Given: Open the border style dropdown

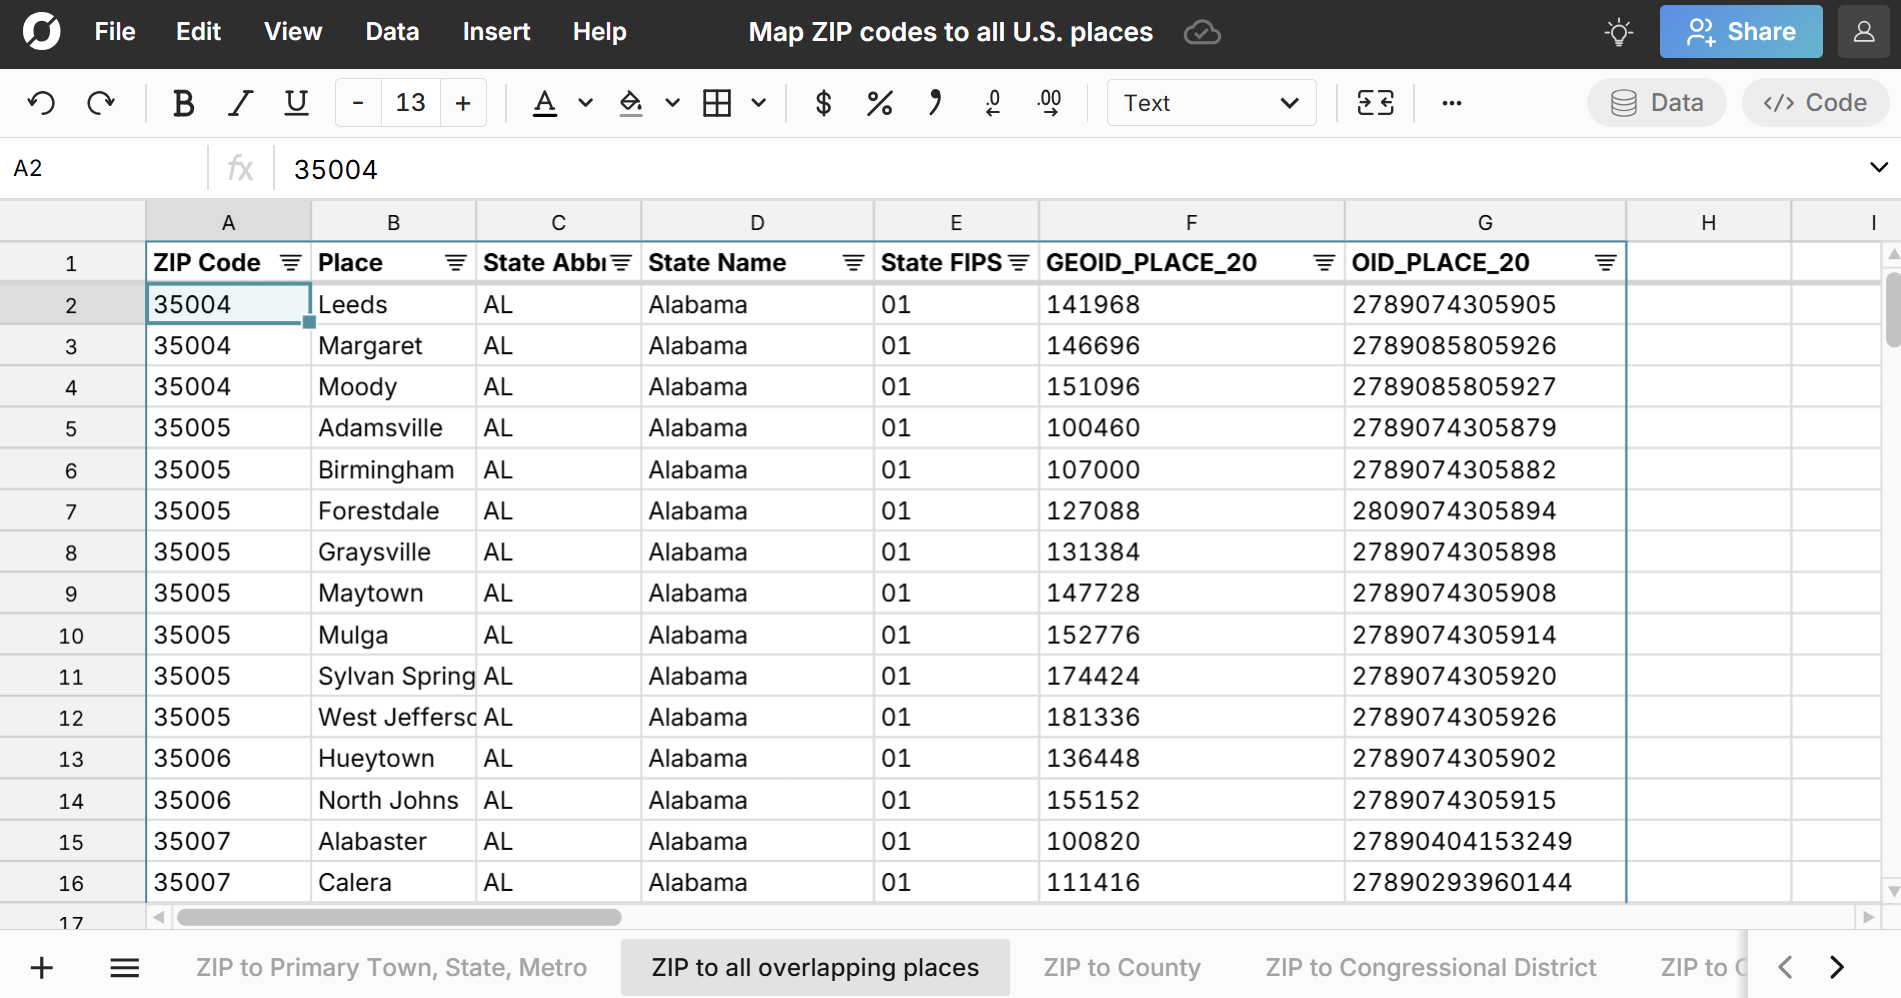Looking at the screenshot, I should [758, 103].
